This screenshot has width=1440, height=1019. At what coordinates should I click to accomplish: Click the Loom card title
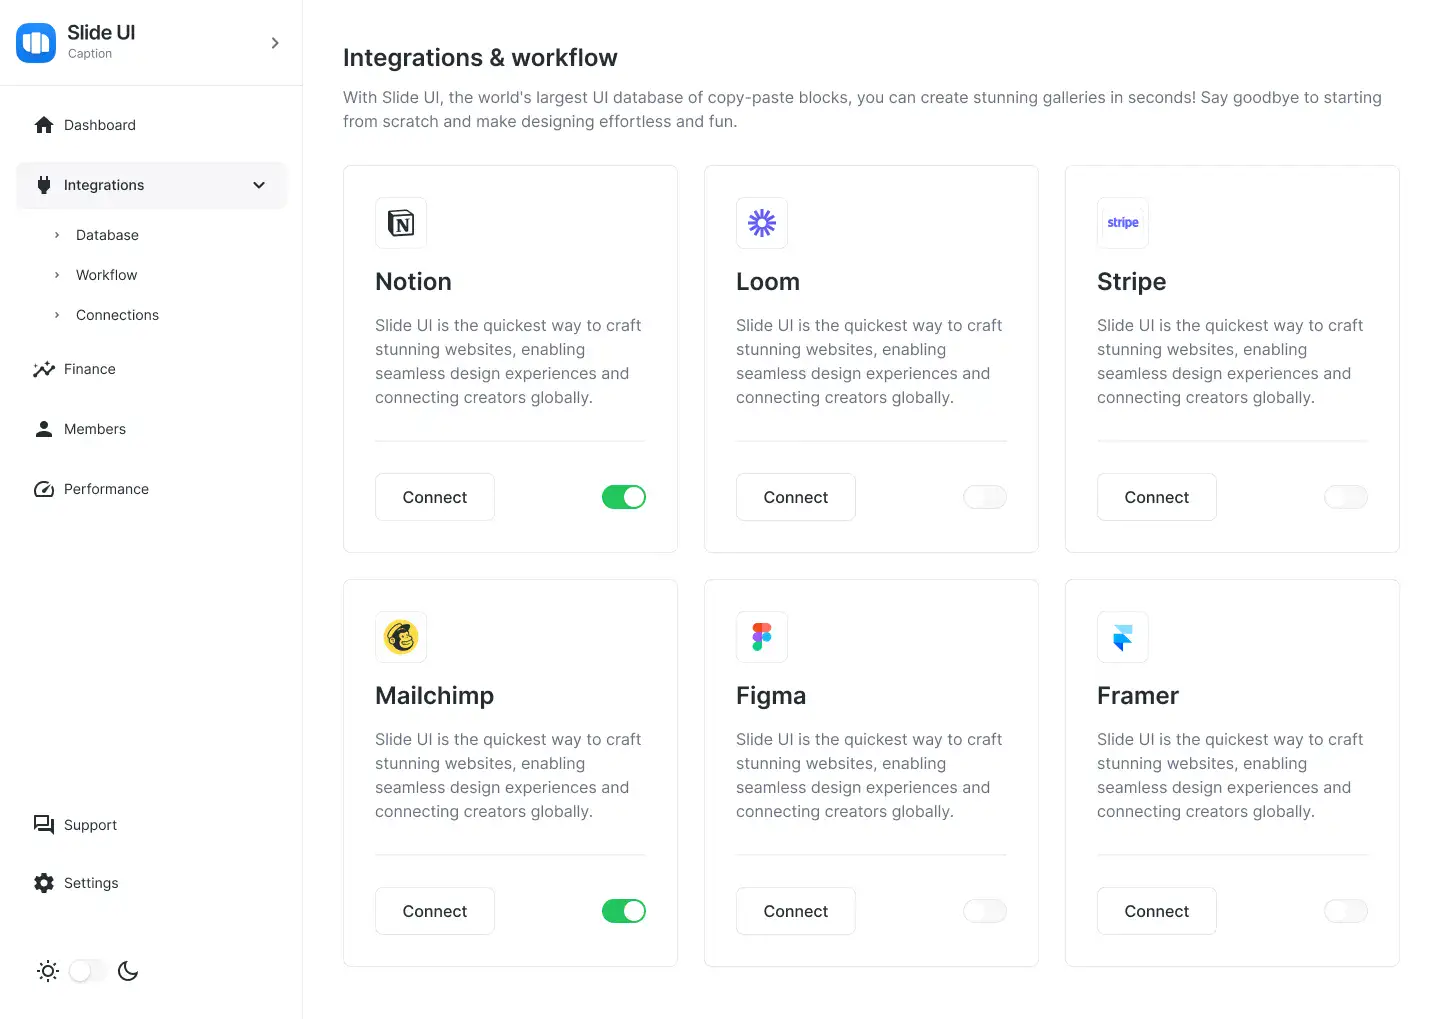point(768,282)
